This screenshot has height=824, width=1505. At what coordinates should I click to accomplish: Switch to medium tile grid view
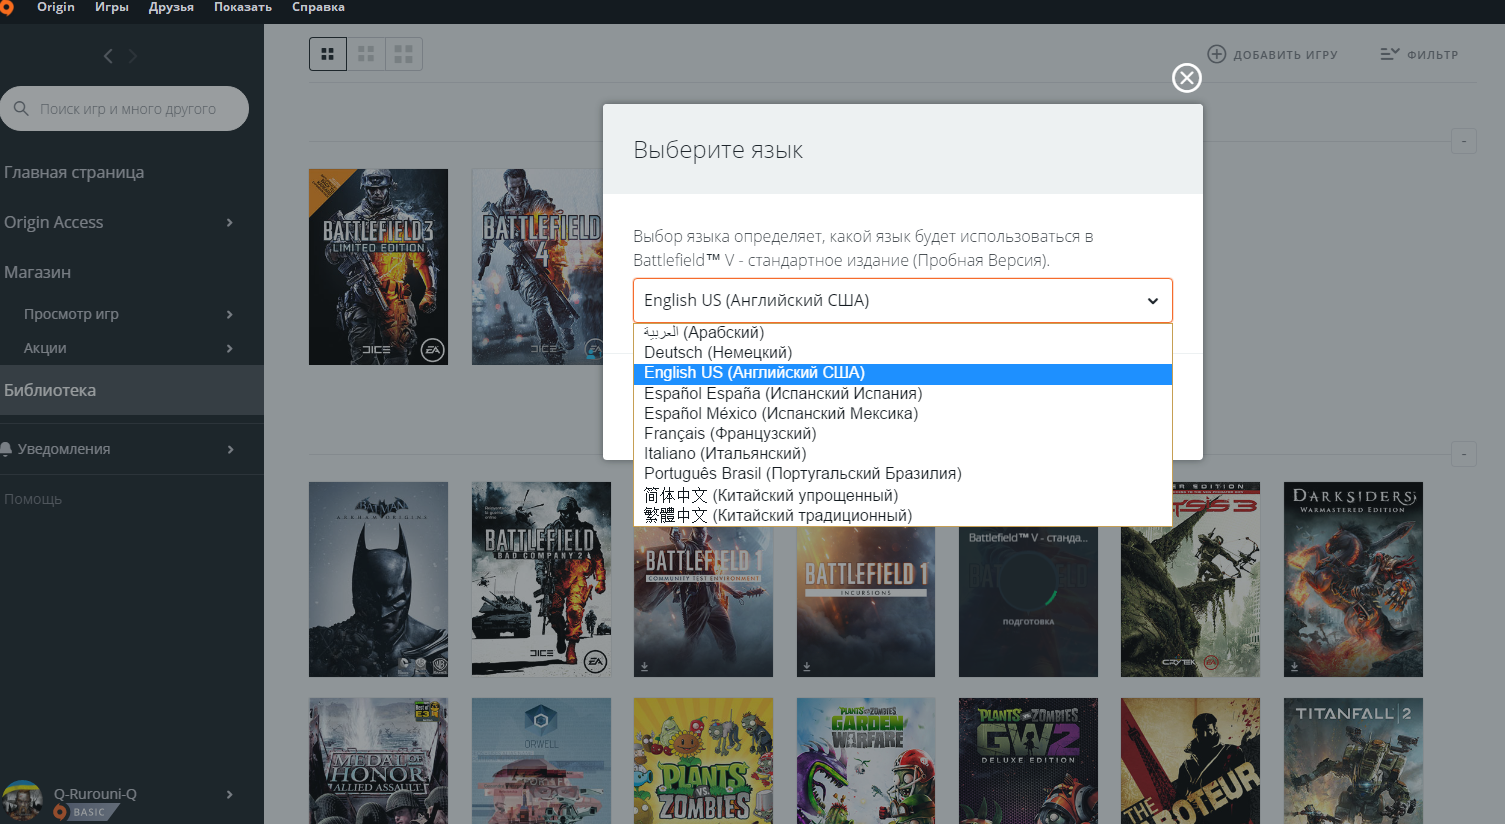[x=366, y=54]
